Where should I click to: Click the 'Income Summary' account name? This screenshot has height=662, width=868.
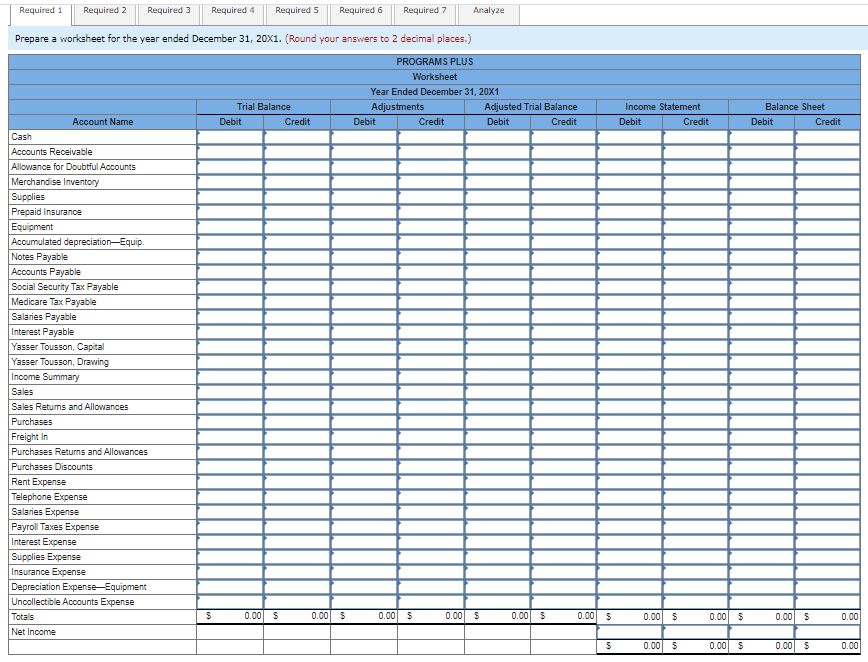coord(45,377)
